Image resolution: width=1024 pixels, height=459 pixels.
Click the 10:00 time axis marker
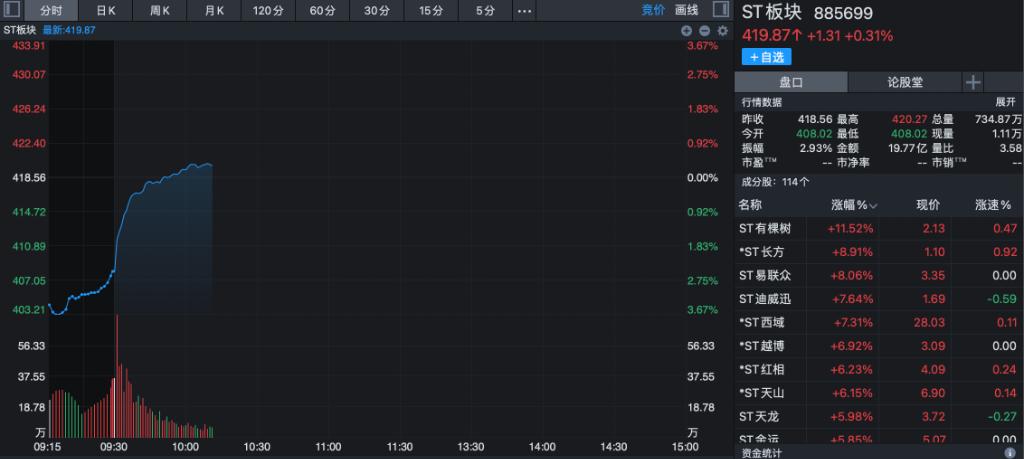point(185,447)
